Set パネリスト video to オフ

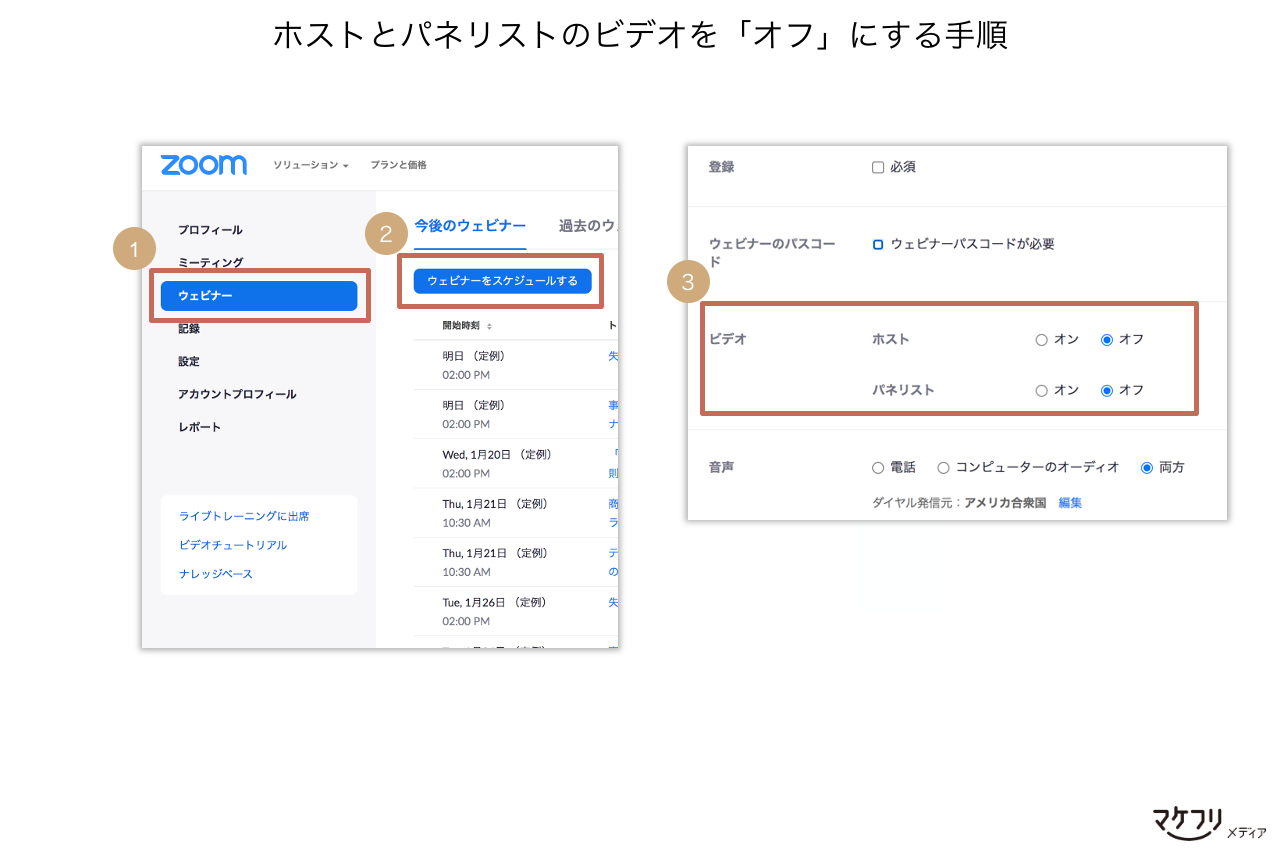[x=1107, y=391]
